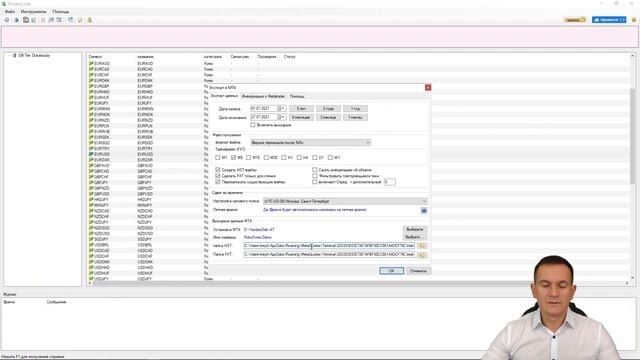Click the HST folder path field

329,246
